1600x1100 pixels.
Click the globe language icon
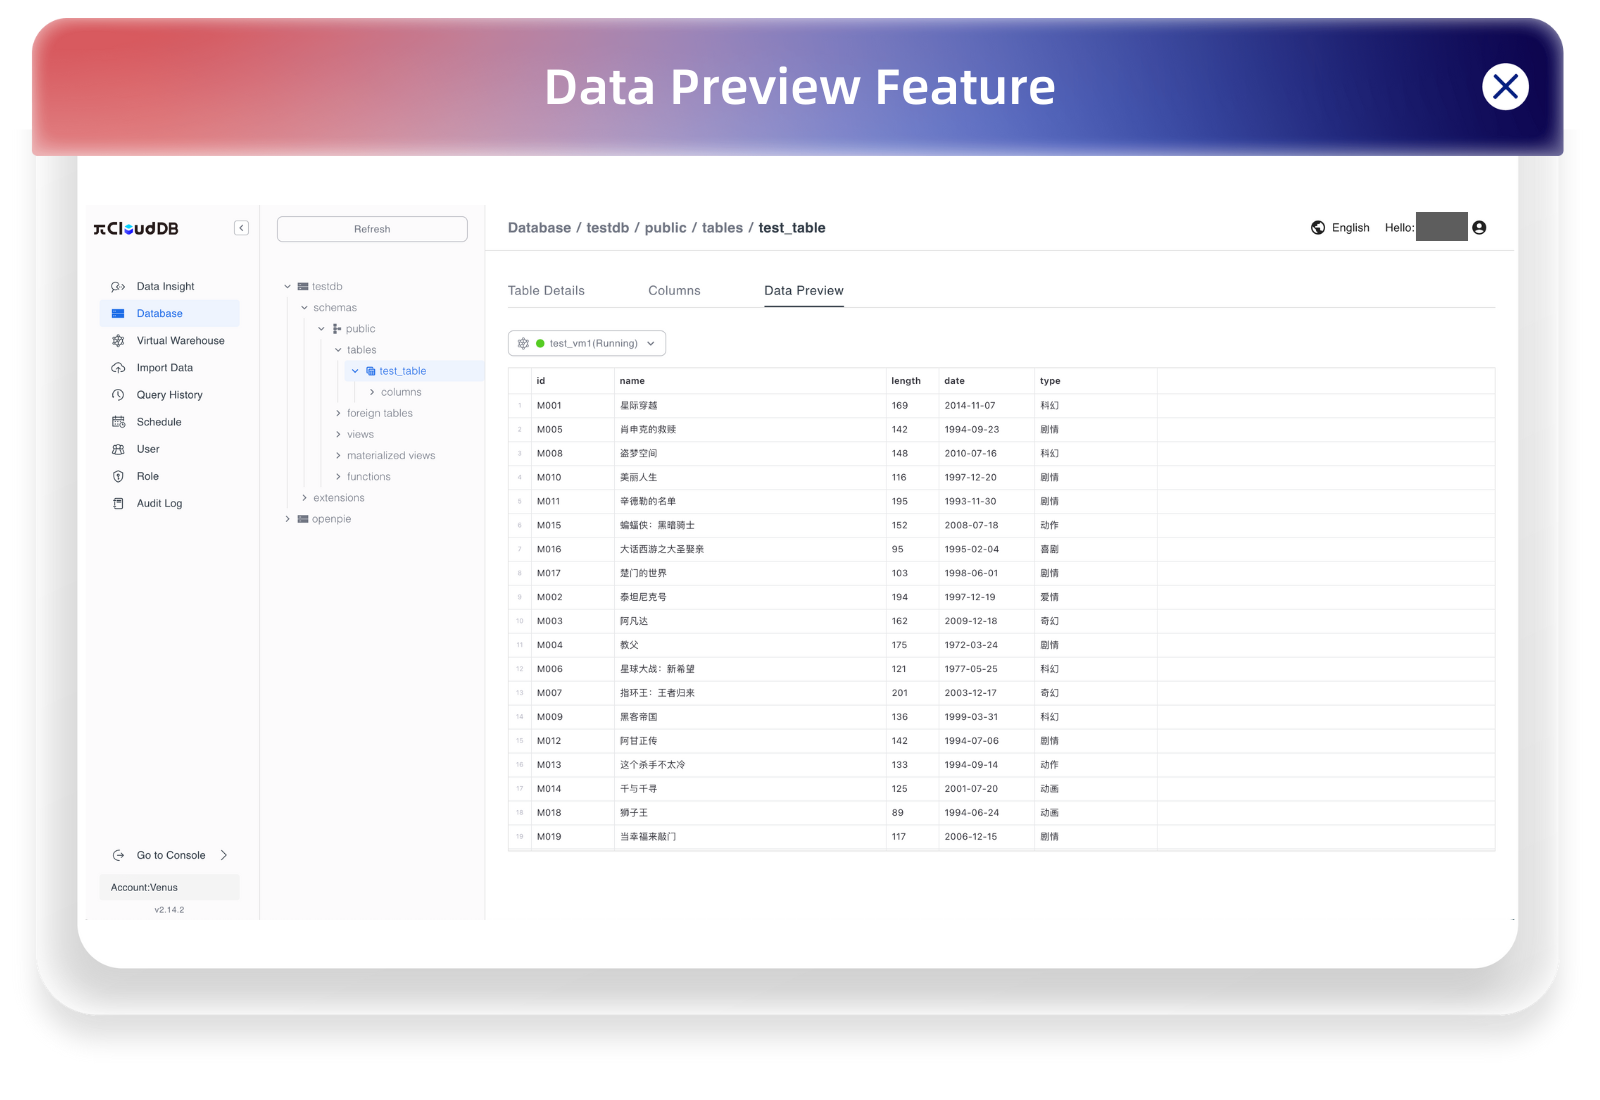[x=1318, y=228]
